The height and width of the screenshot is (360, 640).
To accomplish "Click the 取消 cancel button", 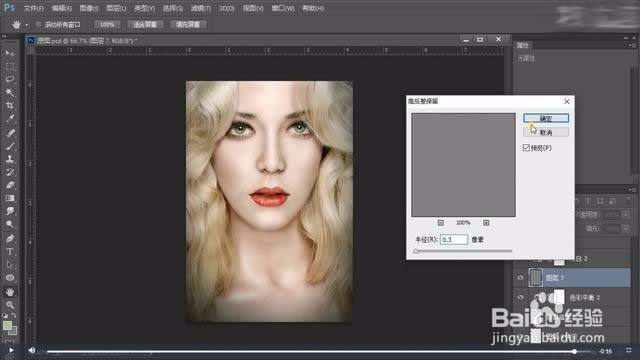I will point(546,132).
